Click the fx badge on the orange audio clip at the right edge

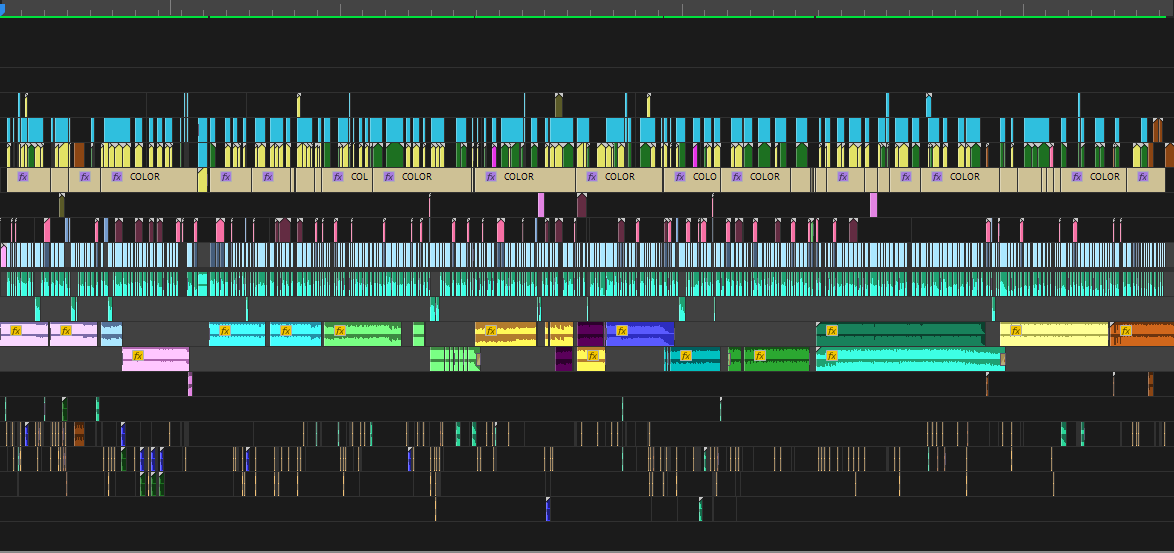click(x=1125, y=331)
